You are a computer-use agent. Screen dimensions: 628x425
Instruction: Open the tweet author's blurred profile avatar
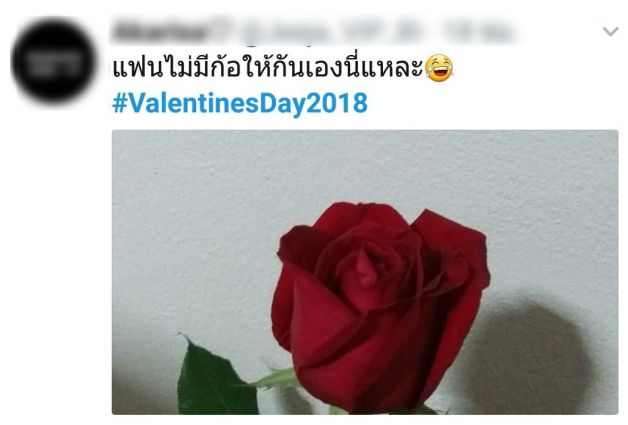(54, 60)
